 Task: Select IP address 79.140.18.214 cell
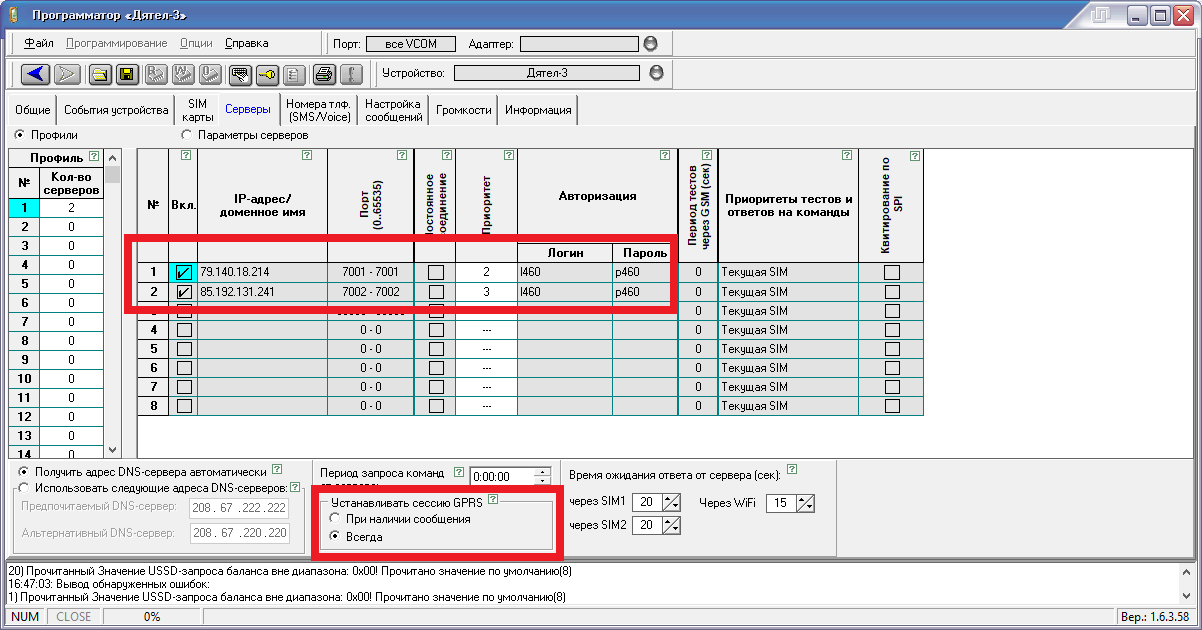click(x=262, y=272)
